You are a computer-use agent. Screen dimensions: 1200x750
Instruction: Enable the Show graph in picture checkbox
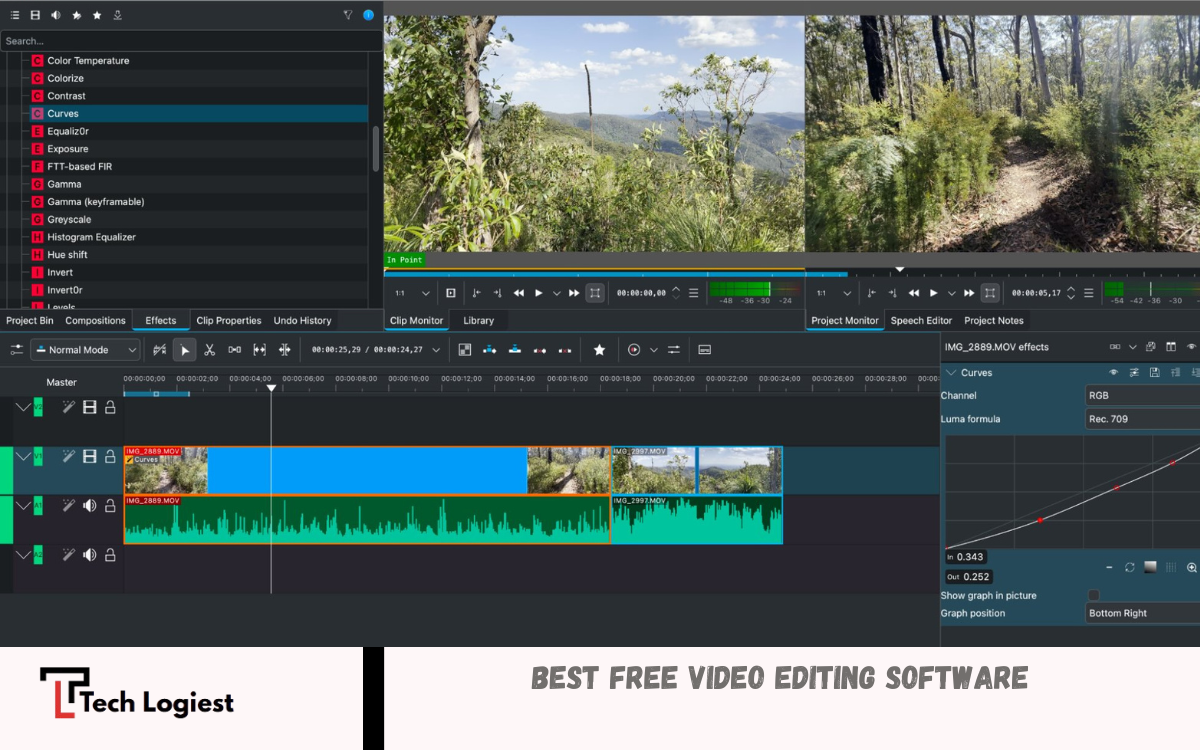1093,596
